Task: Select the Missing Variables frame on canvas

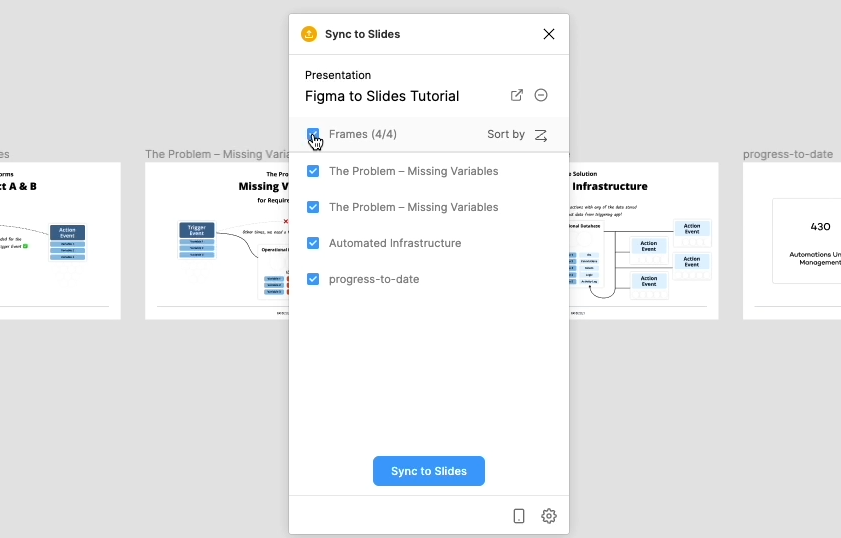Action: [217, 241]
